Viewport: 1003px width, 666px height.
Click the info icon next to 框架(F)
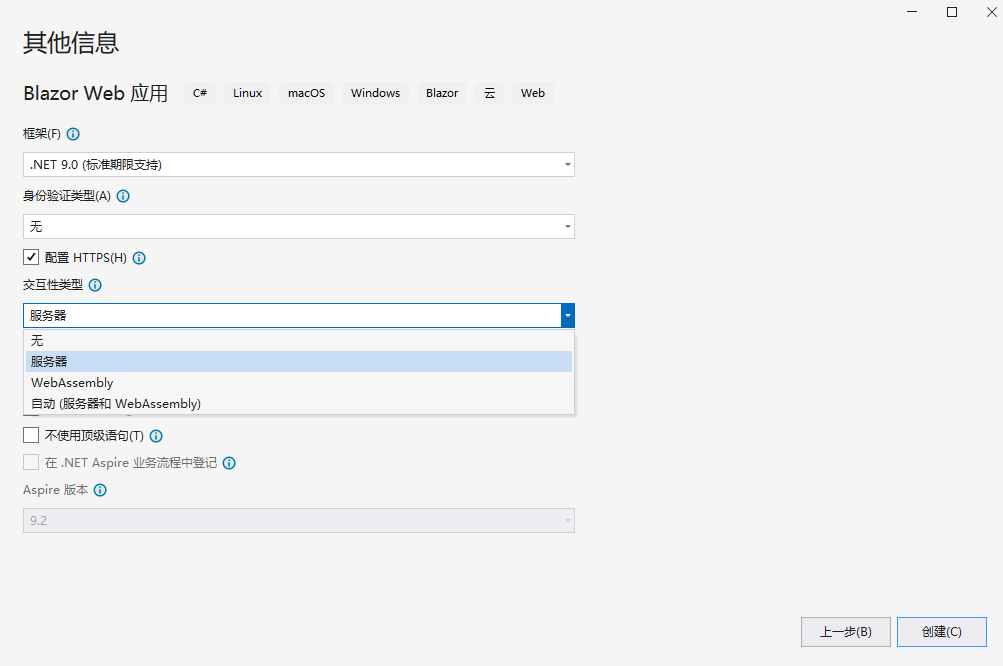[x=73, y=134]
